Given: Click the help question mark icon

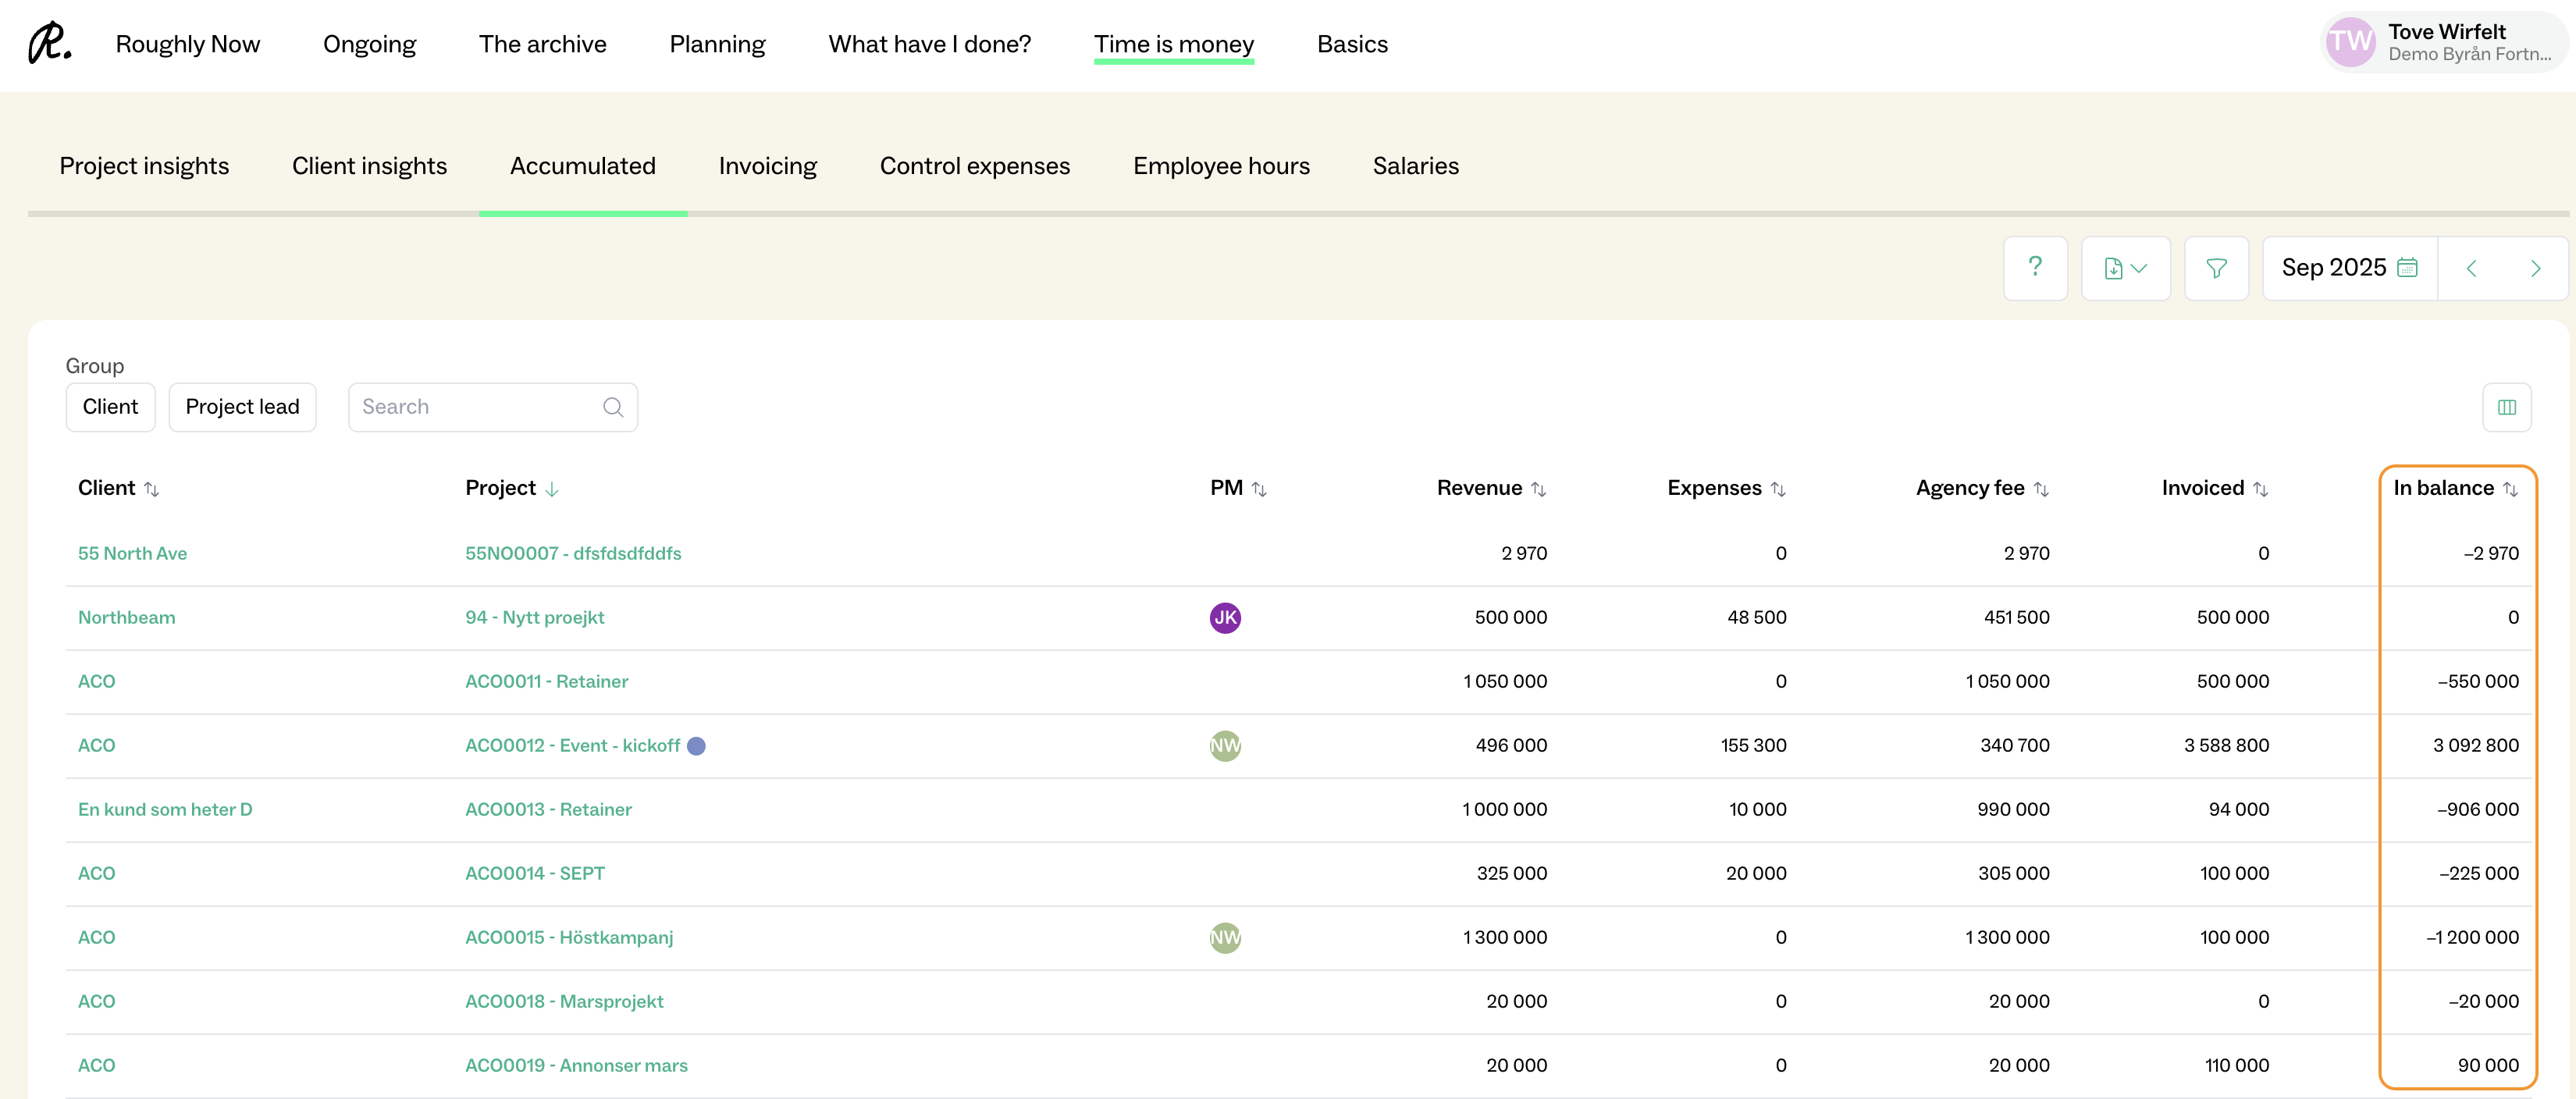Looking at the screenshot, I should 2034,267.
